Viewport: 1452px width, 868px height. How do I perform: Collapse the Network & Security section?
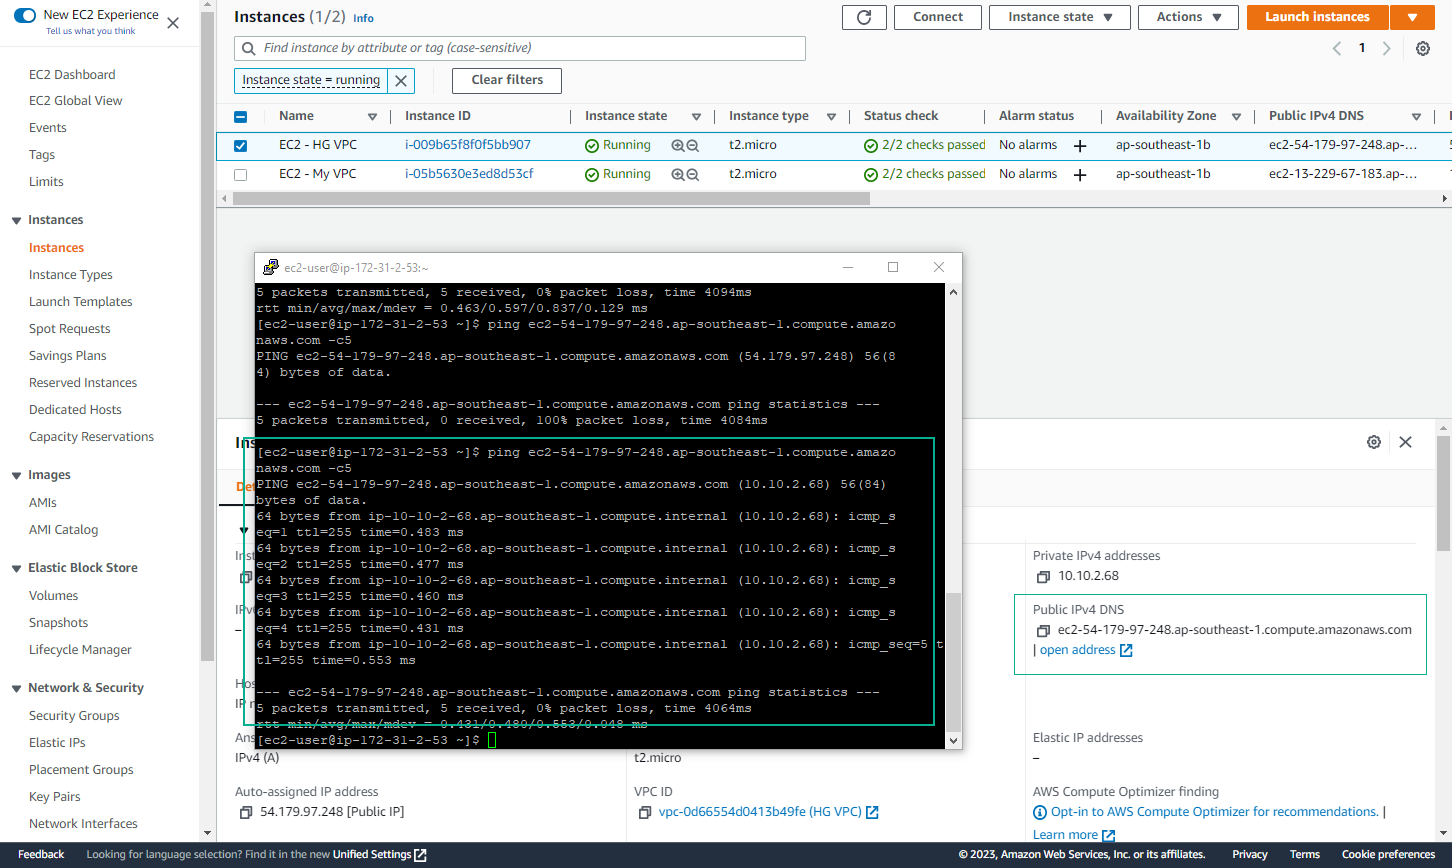coord(16,689)
